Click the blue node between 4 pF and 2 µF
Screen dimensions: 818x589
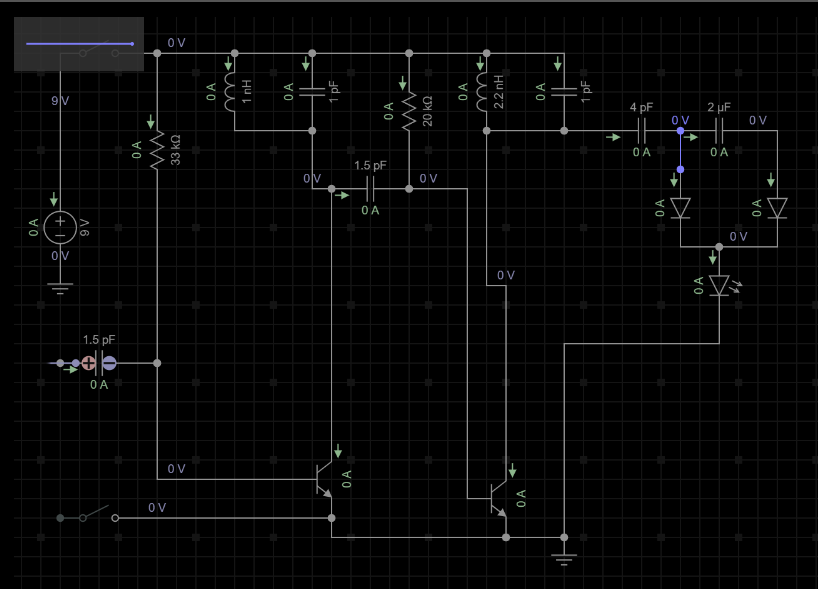(680, 130)
